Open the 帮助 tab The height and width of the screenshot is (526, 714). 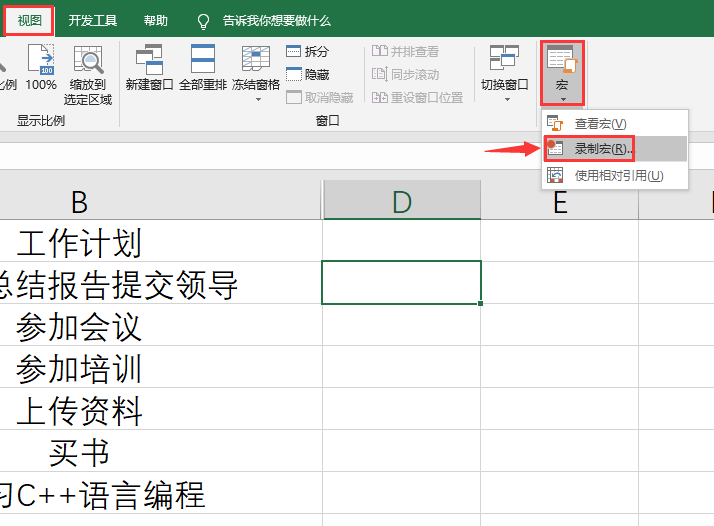pyautogui.click(x=156, y=20)
